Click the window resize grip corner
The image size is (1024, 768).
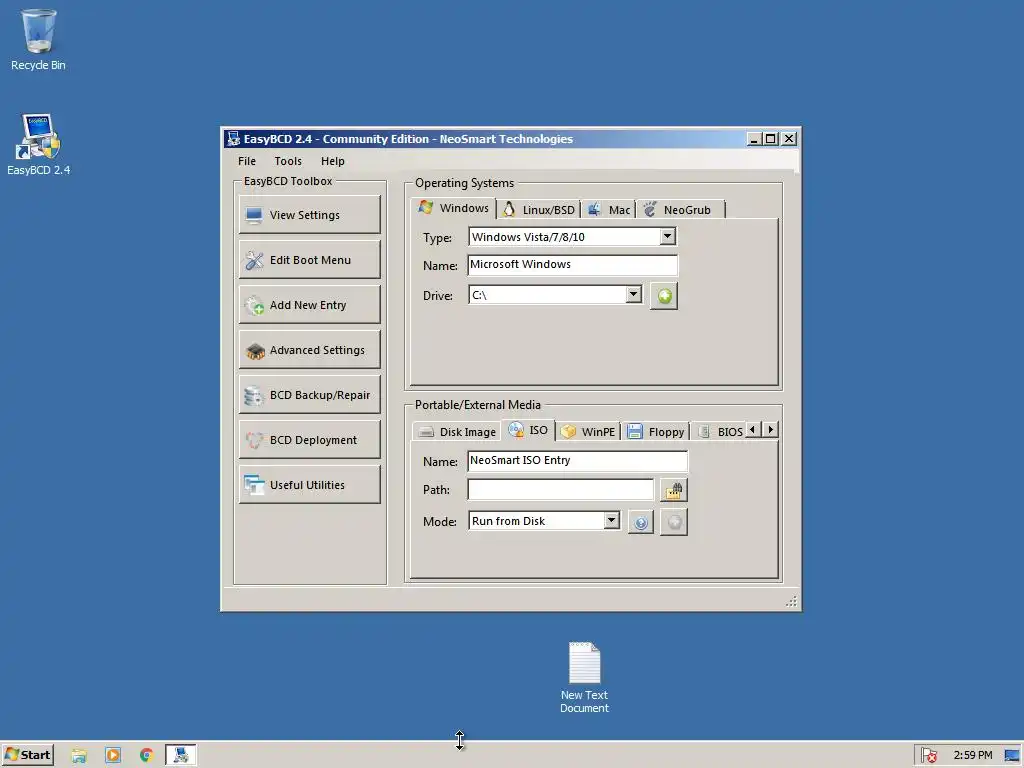[792, 601]
